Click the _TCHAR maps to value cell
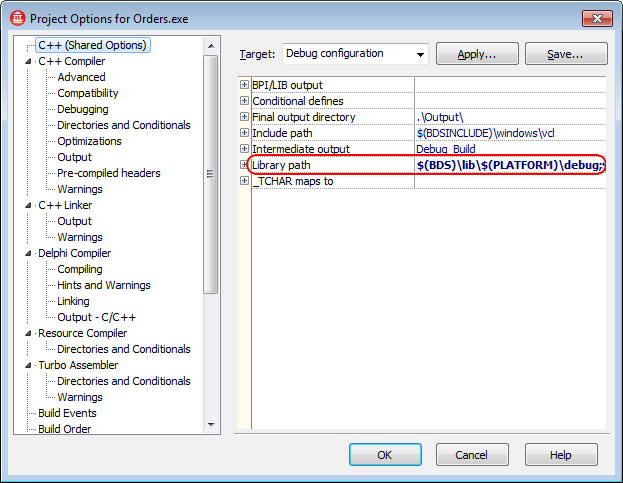The width and height of the screenshot is (623, 483). [x=510, y=181]
